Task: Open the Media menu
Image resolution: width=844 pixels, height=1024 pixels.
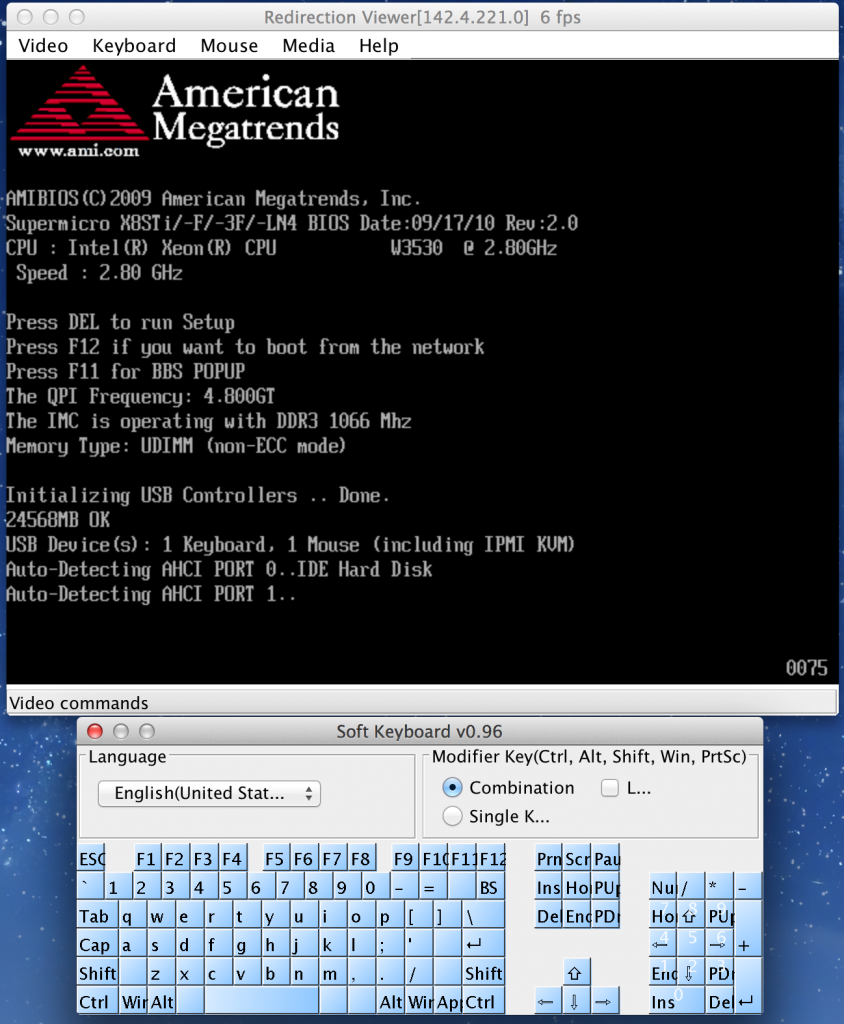Action: pyautogui.click(x=308, y=46)
